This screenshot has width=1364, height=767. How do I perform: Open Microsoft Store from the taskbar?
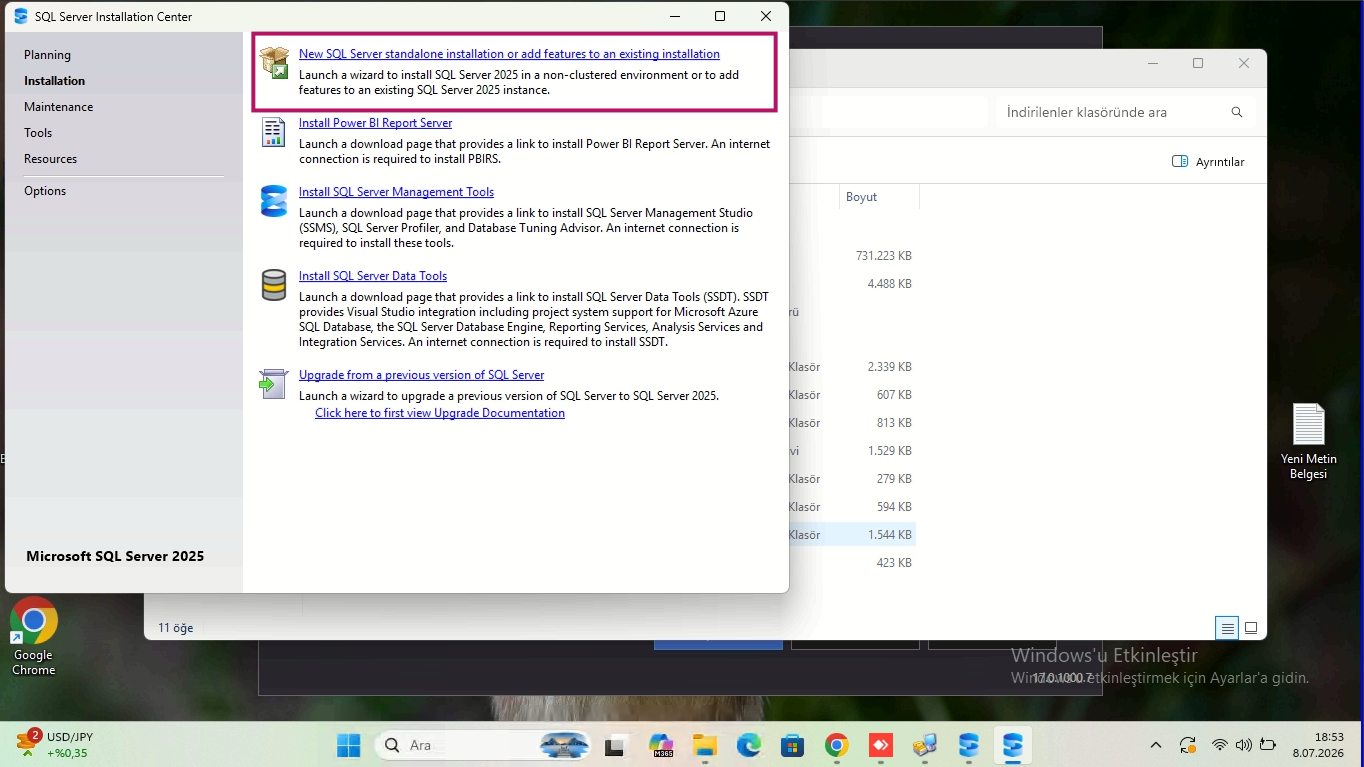click(x=793, y=745)
